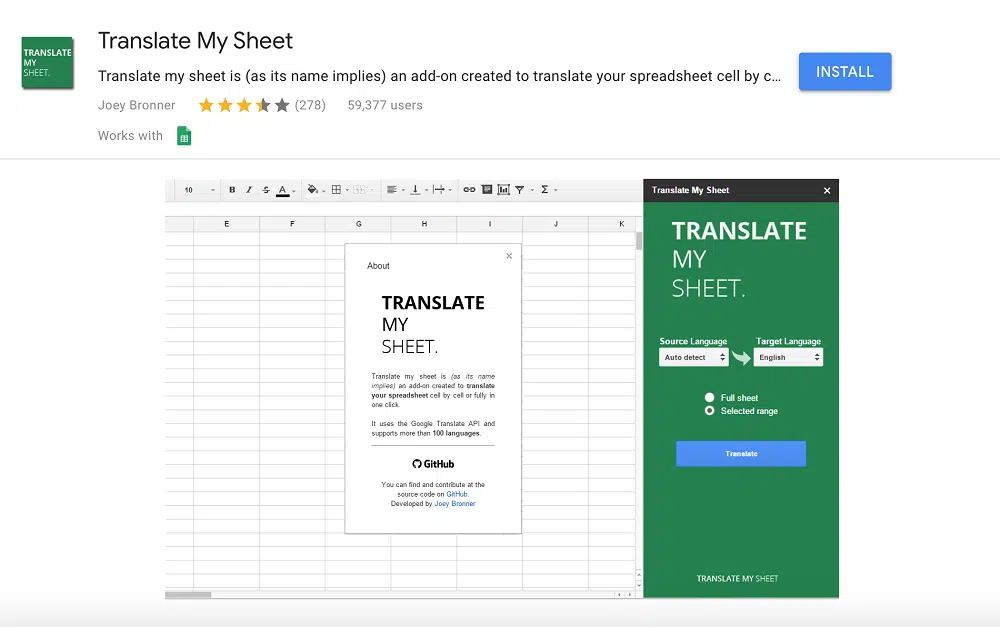The width and height of the screenshot is (1000, 627).
Task: Click the TRANSLATE MY SHEET sidebar footer text
Action: [x=737, y=579]
